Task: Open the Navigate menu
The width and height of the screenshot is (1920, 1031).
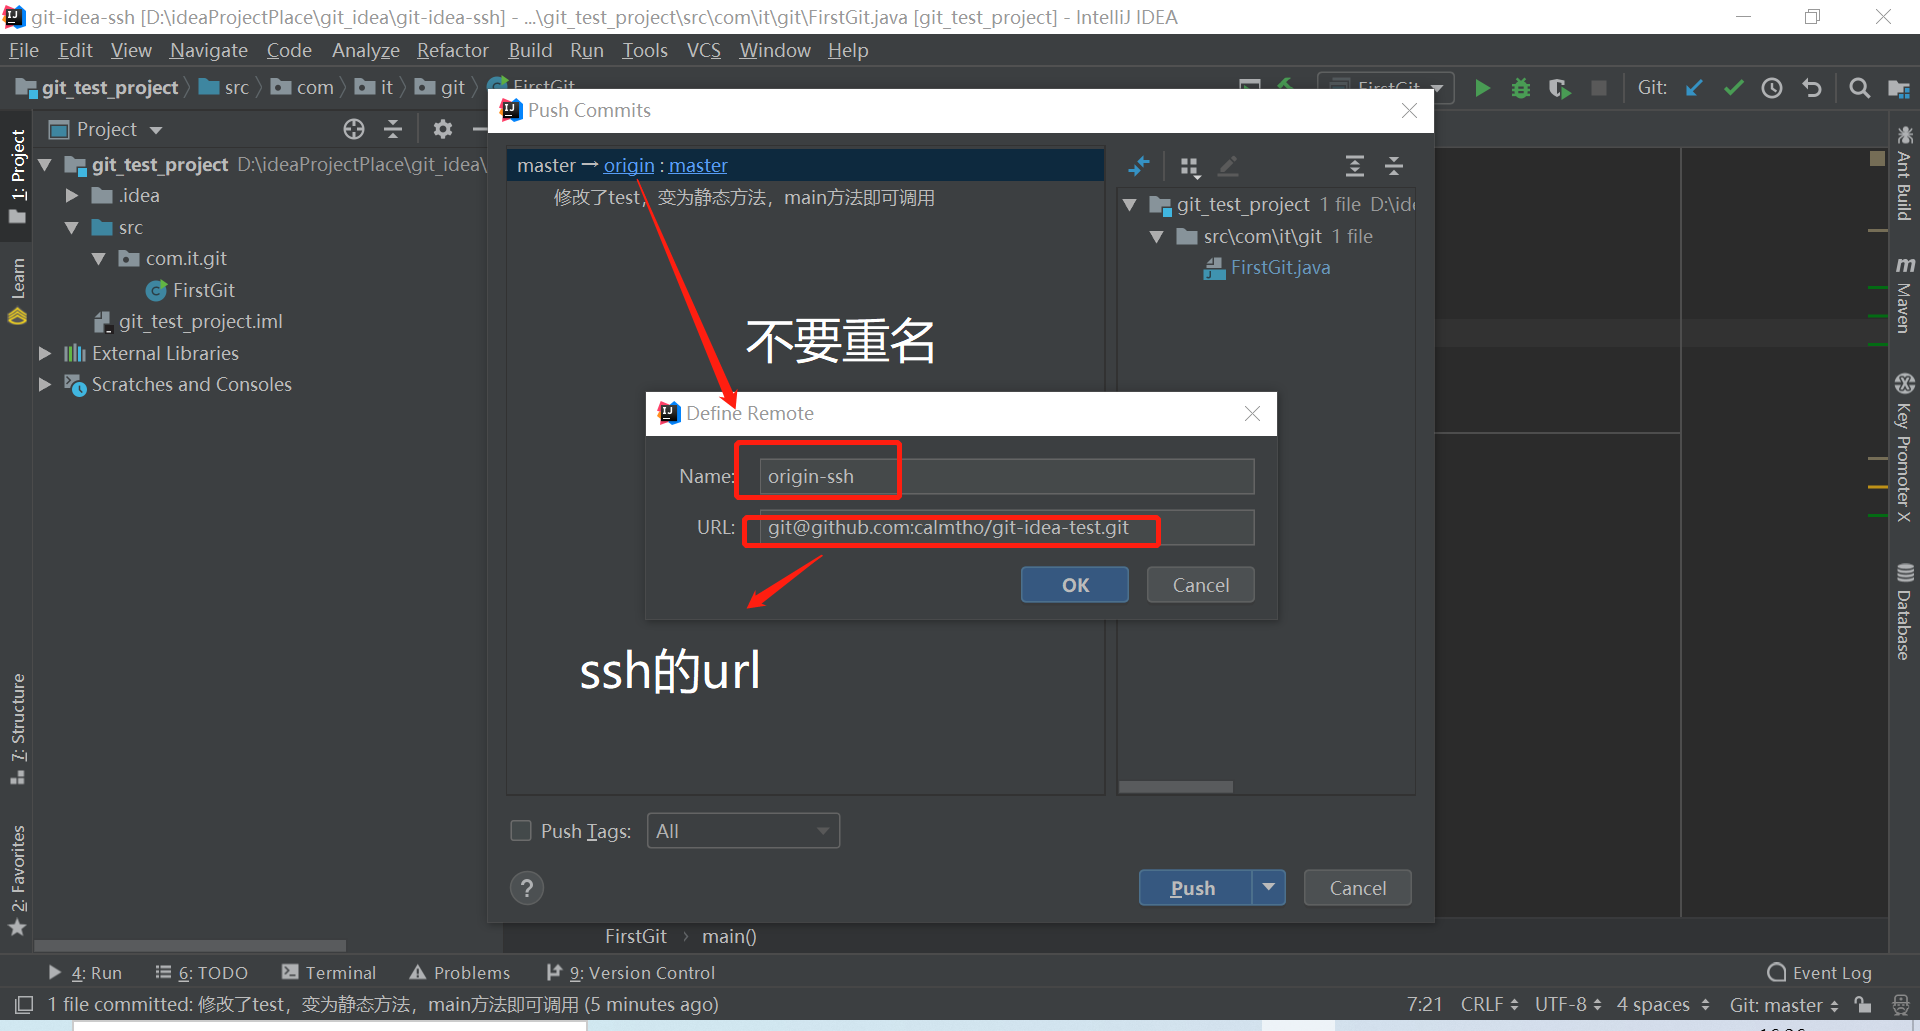Action: click(x=208, y=50)
